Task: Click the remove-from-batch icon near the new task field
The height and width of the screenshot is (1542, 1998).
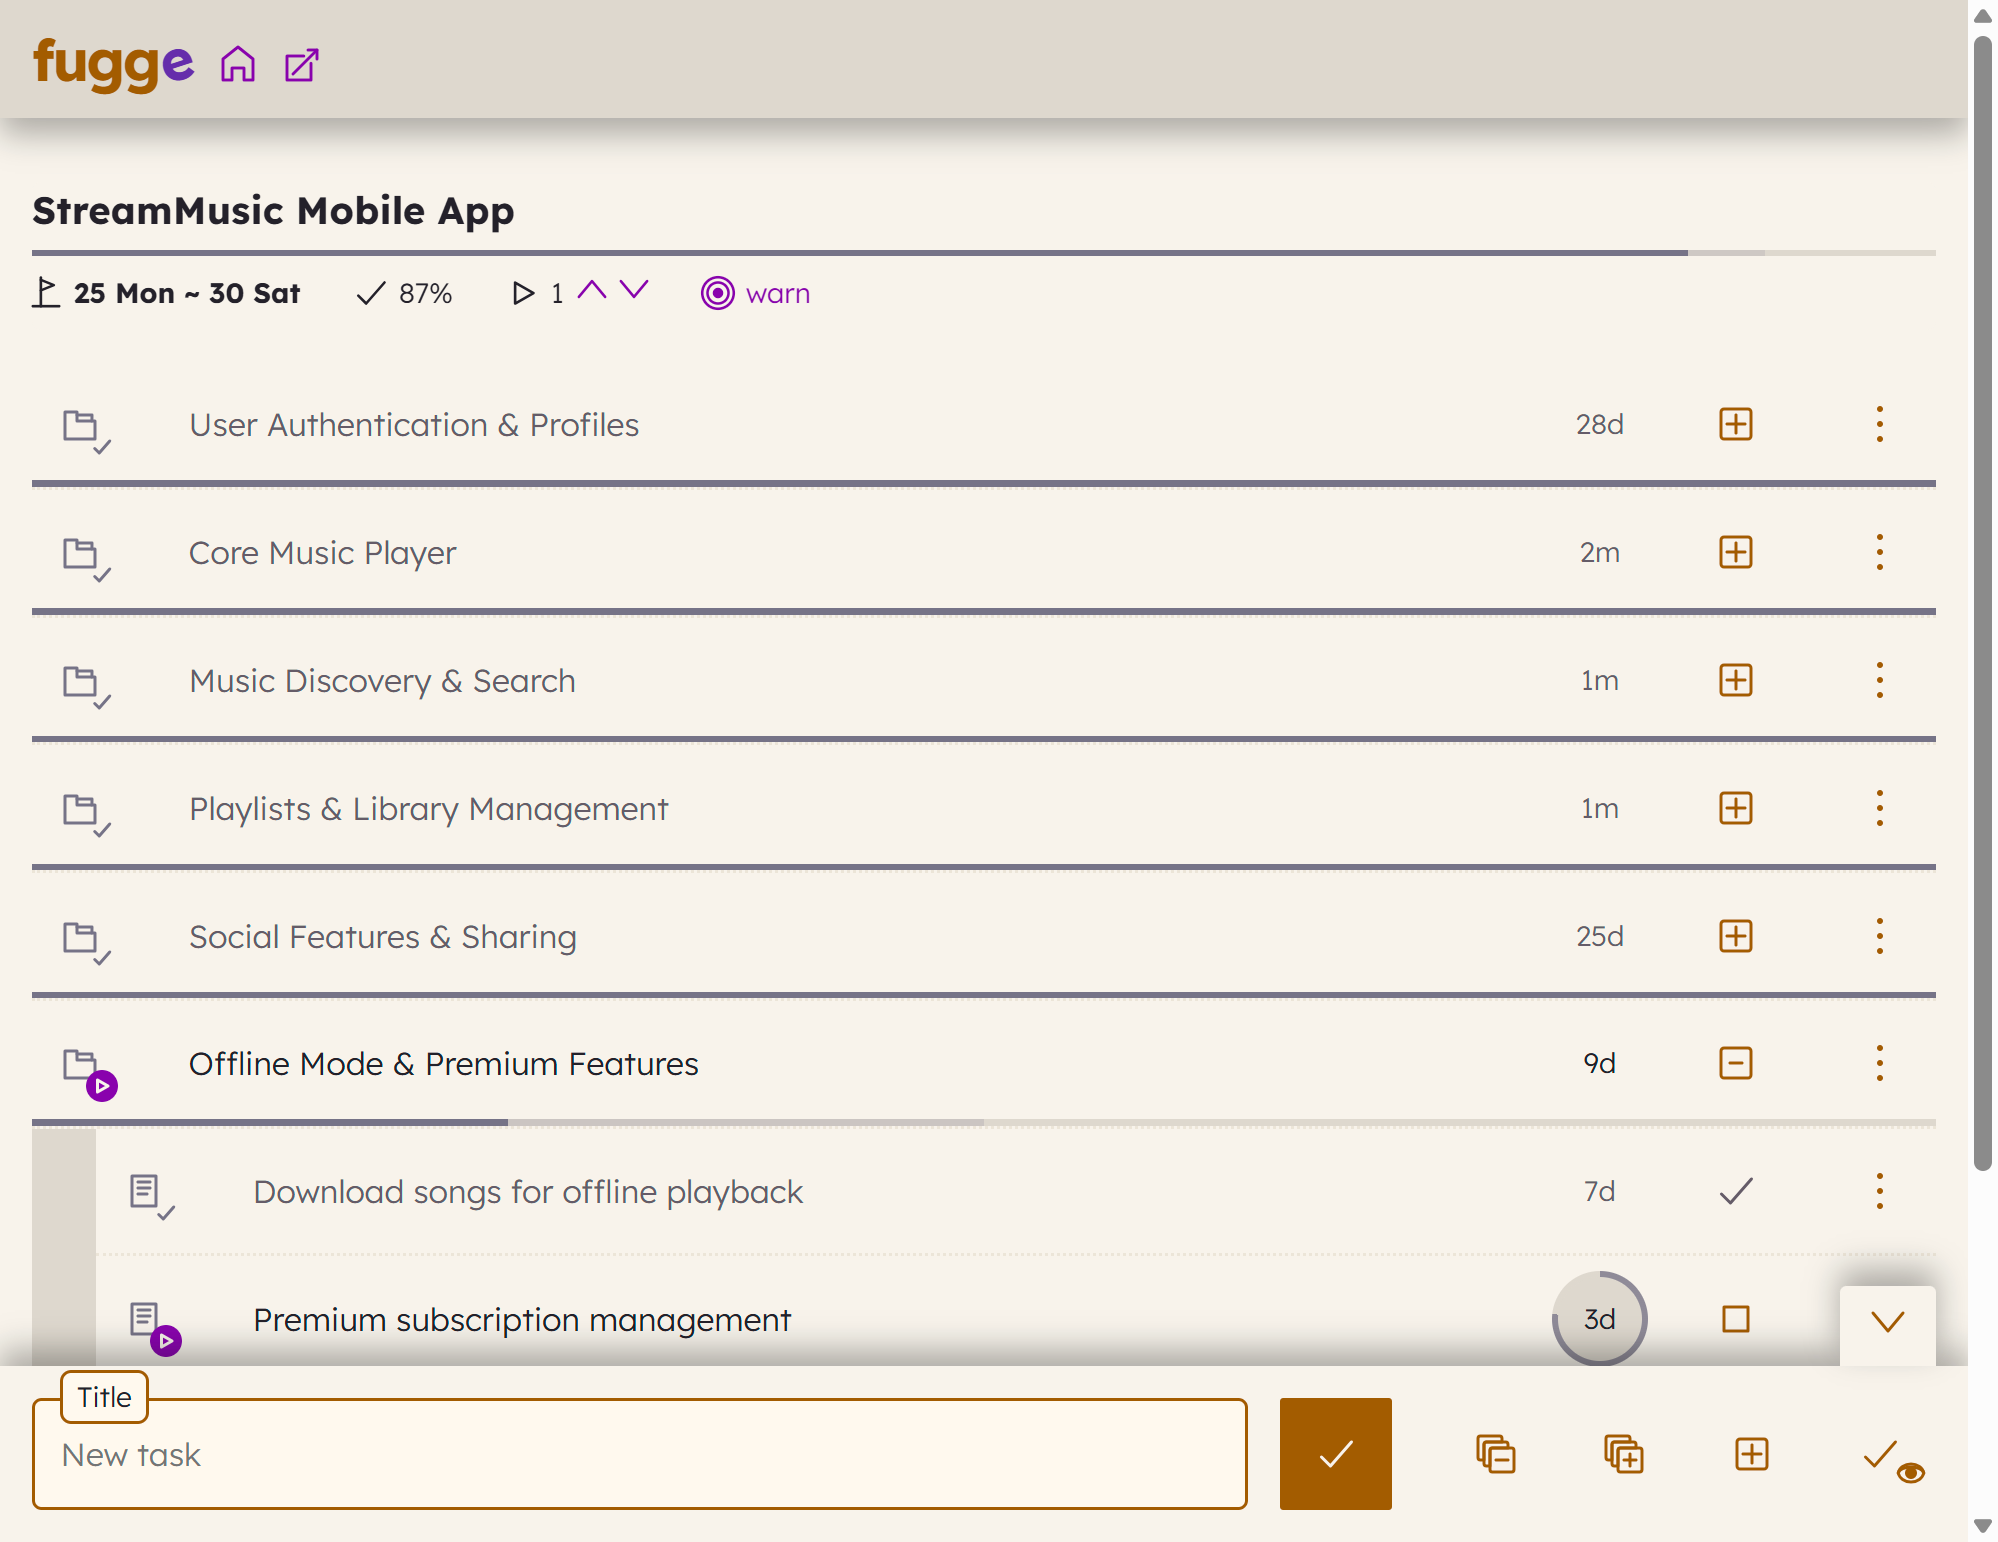Action: point(1495,1455)
